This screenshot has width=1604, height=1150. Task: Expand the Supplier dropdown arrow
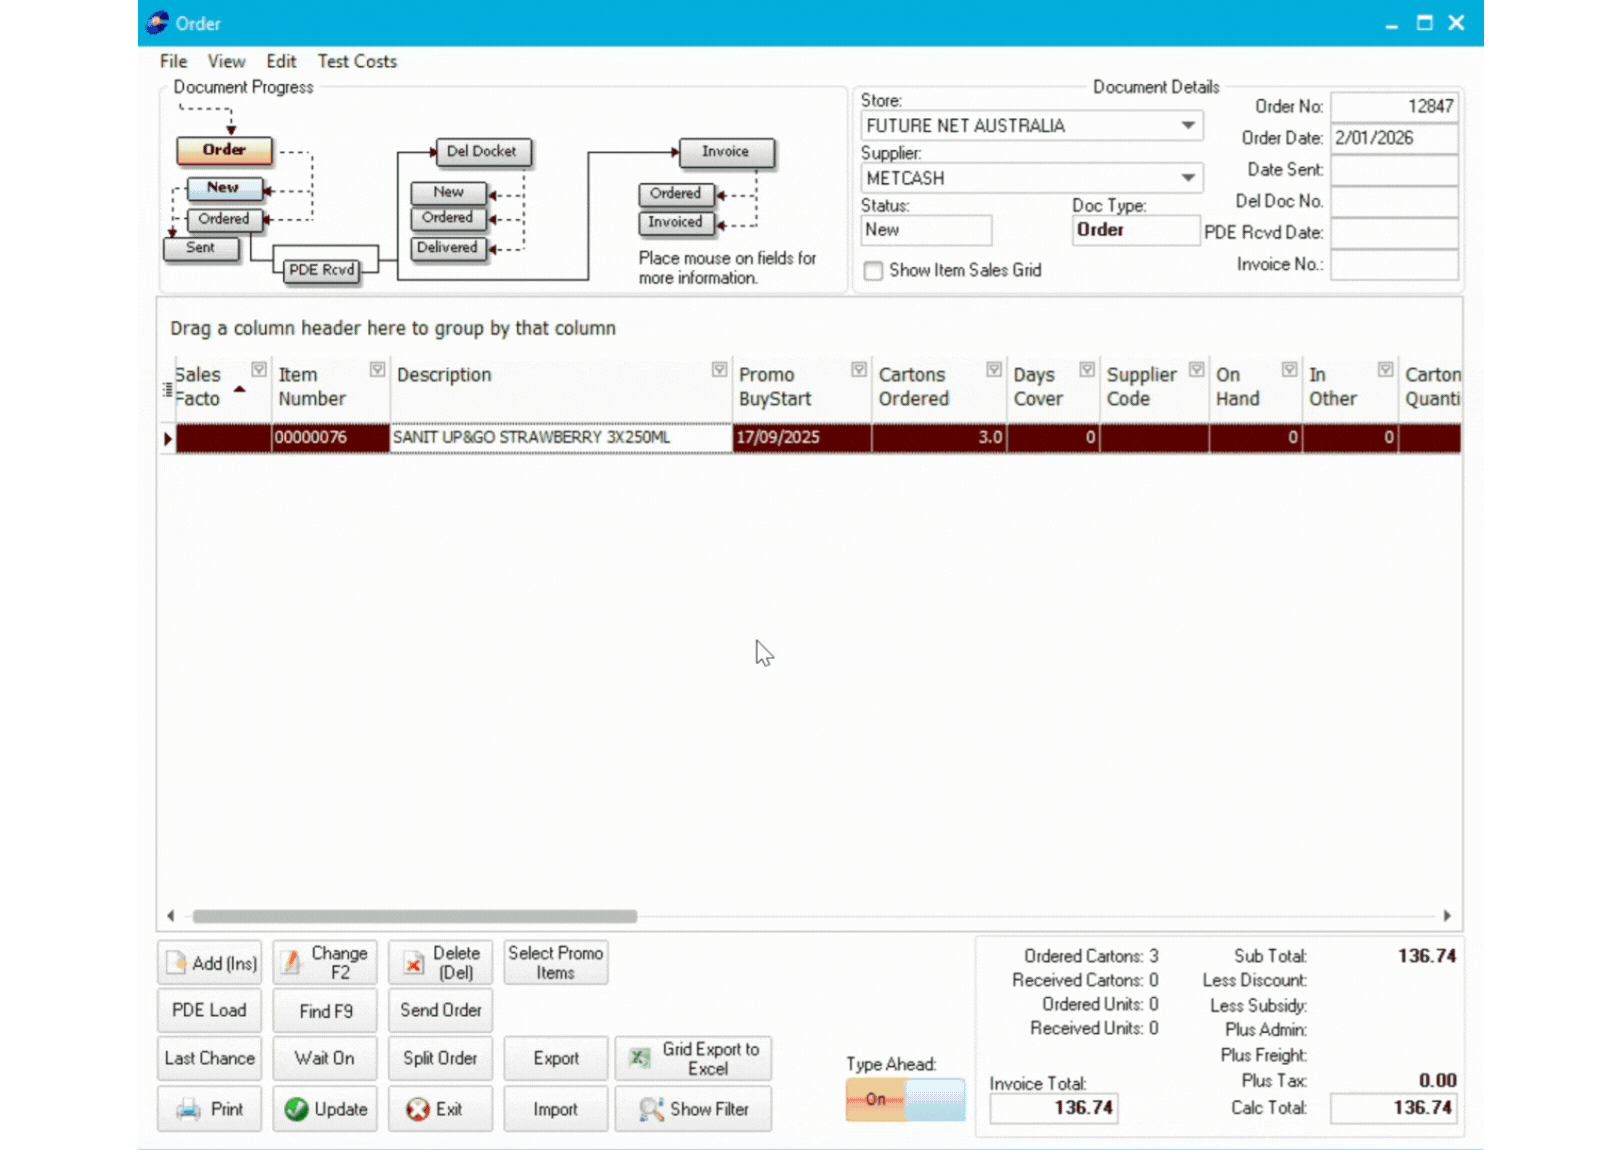(x=1187, y=178)
